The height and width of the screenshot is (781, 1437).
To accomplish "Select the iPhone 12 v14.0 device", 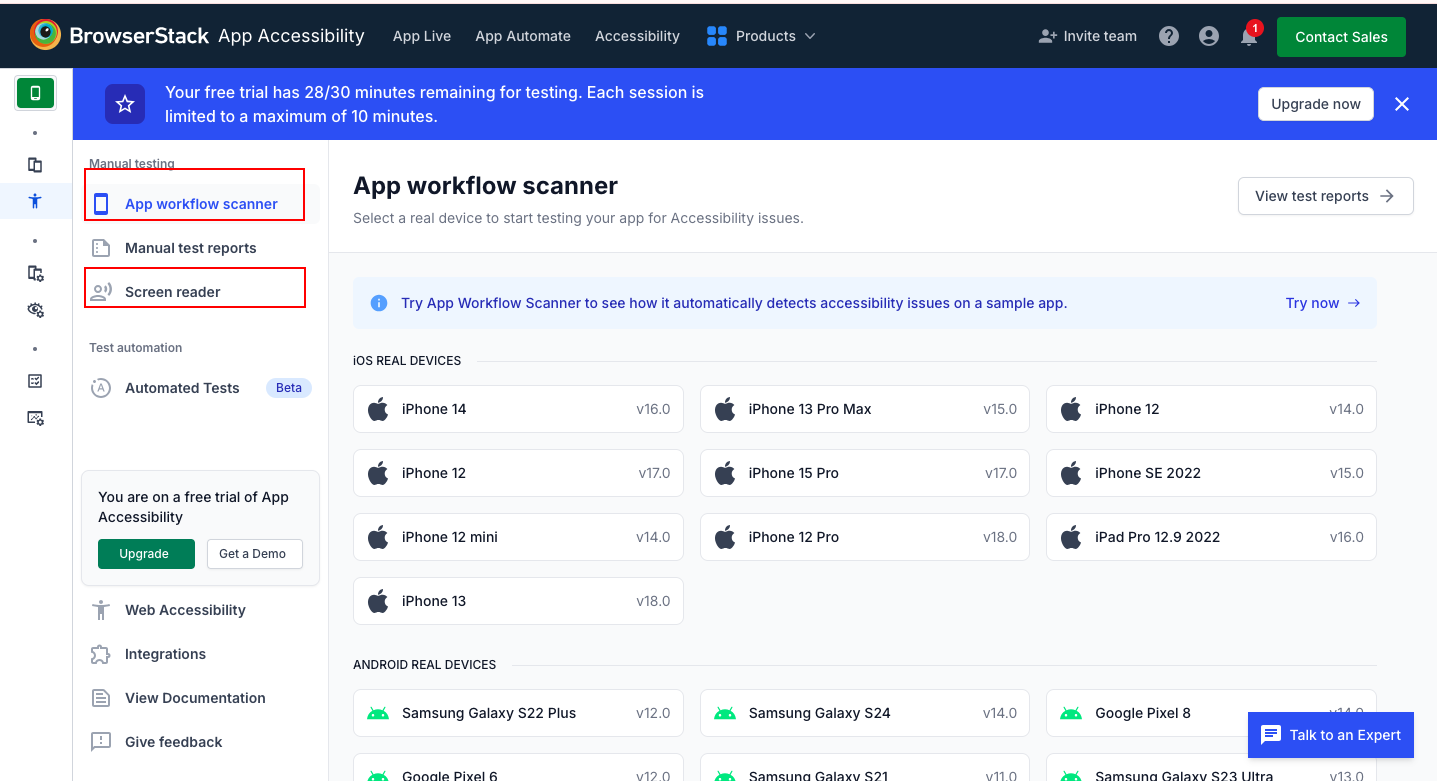I will 1211,409.
